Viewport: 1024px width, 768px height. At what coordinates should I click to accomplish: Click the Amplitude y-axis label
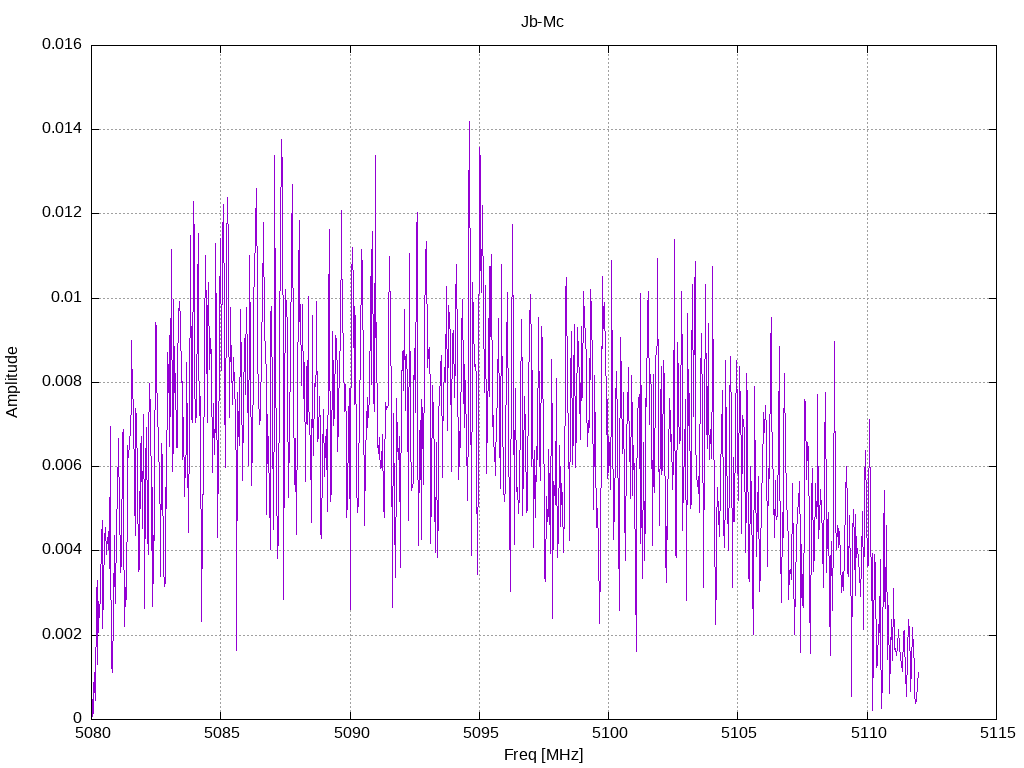[x=12, y=382]
